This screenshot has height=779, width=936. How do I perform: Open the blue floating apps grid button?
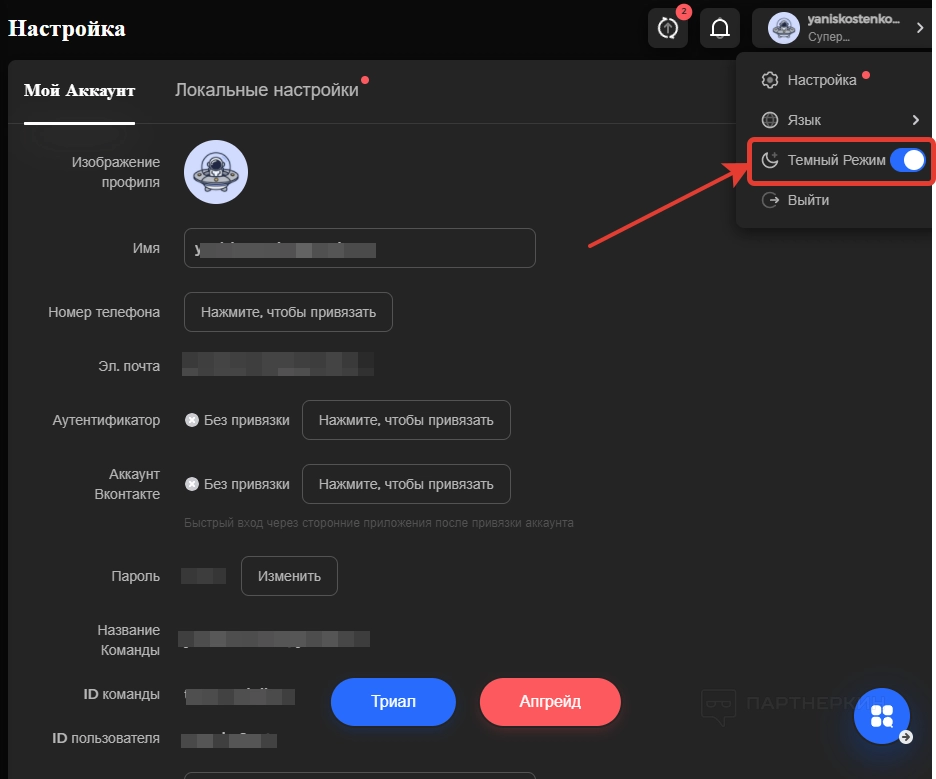pyautogui.click(x=881, y=715)
